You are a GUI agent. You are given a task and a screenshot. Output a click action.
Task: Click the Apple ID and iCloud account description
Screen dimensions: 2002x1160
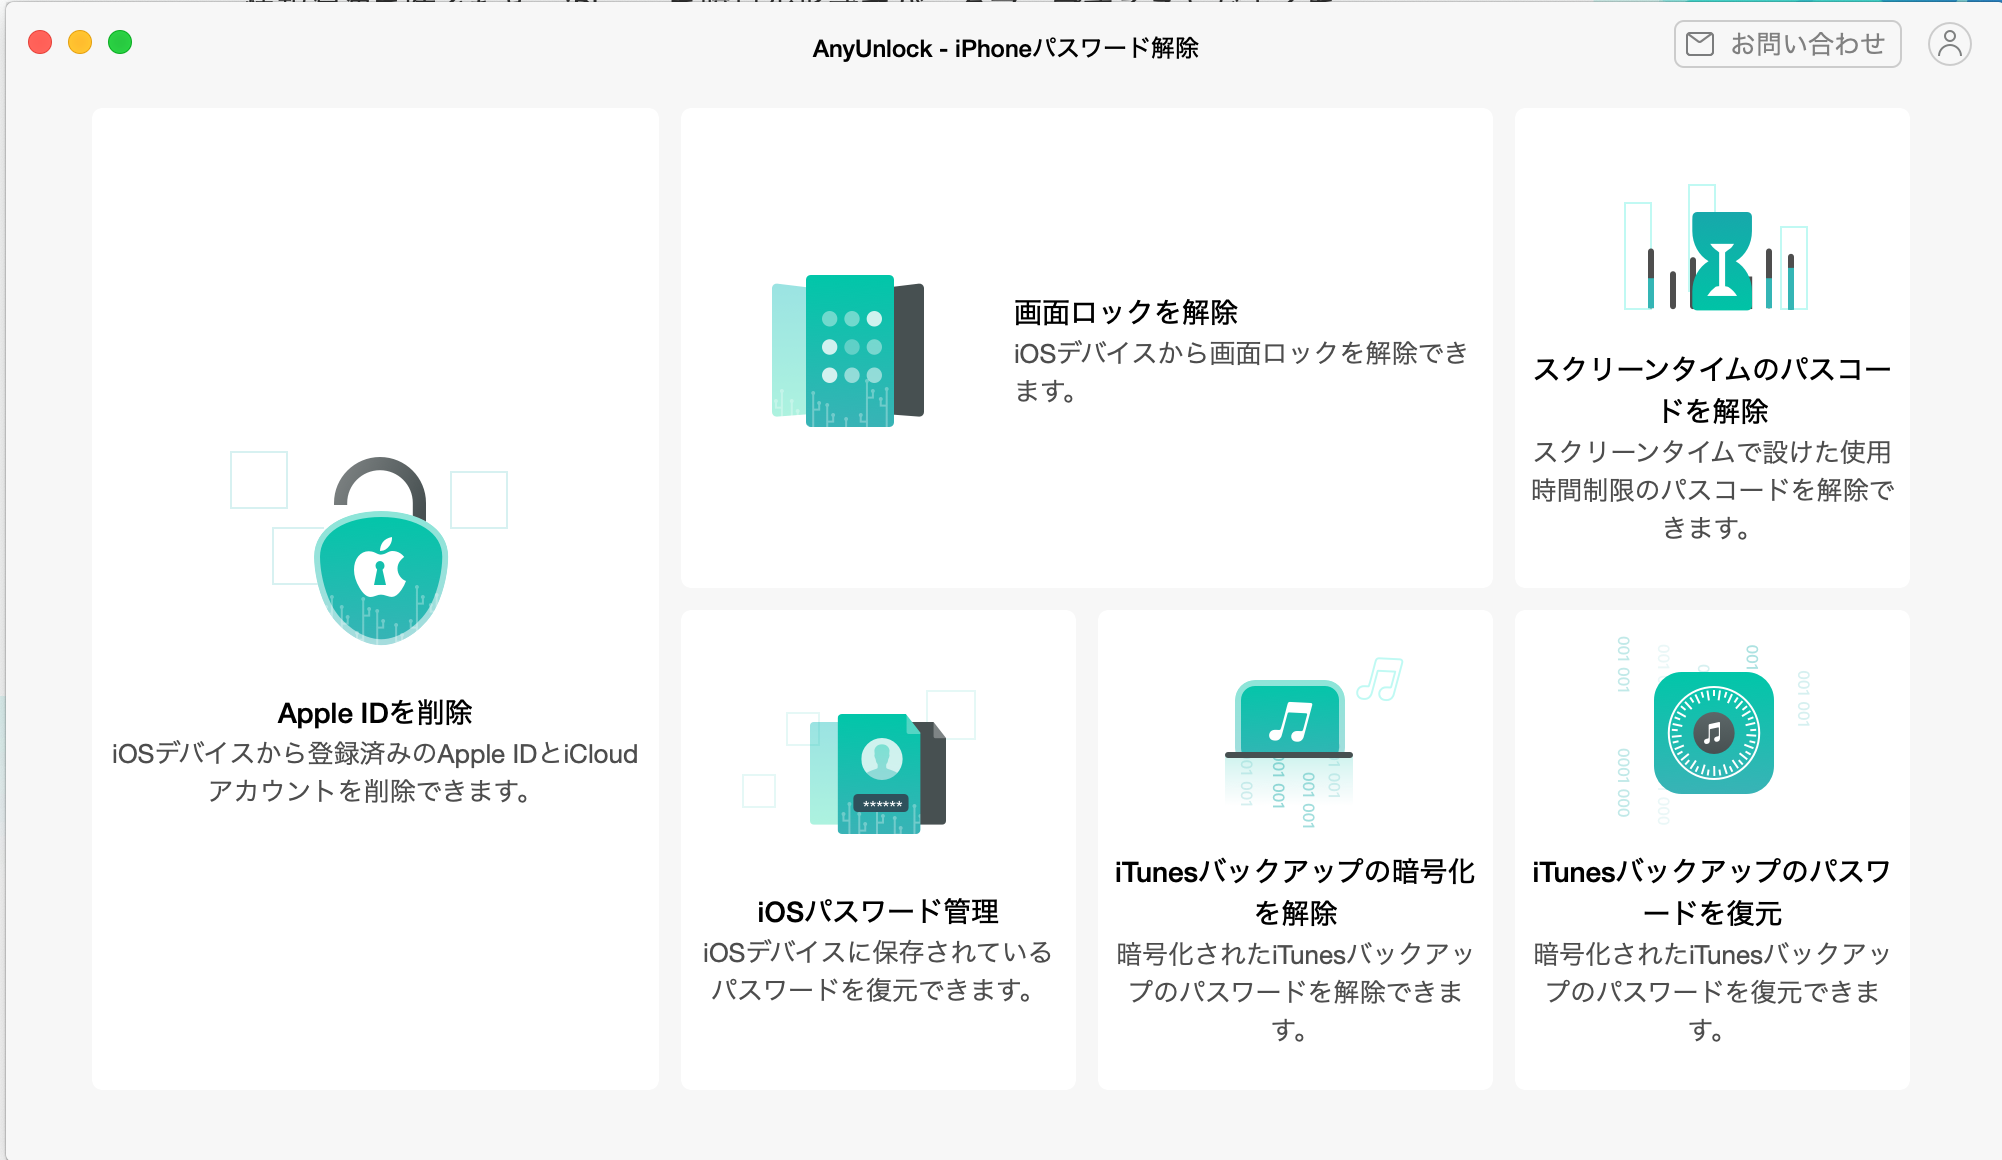[375, 772]
